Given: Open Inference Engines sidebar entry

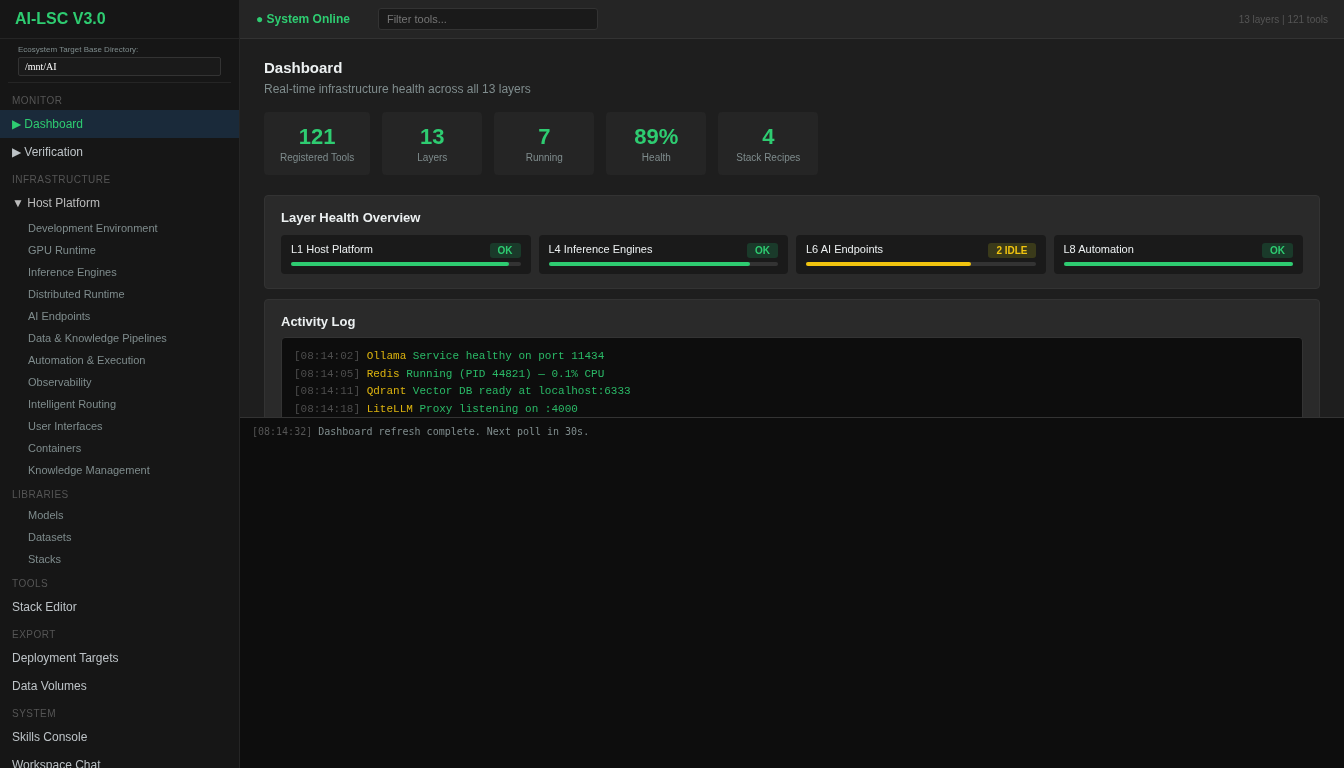Looking at the screenshot, I should click(x=119, y=272).
